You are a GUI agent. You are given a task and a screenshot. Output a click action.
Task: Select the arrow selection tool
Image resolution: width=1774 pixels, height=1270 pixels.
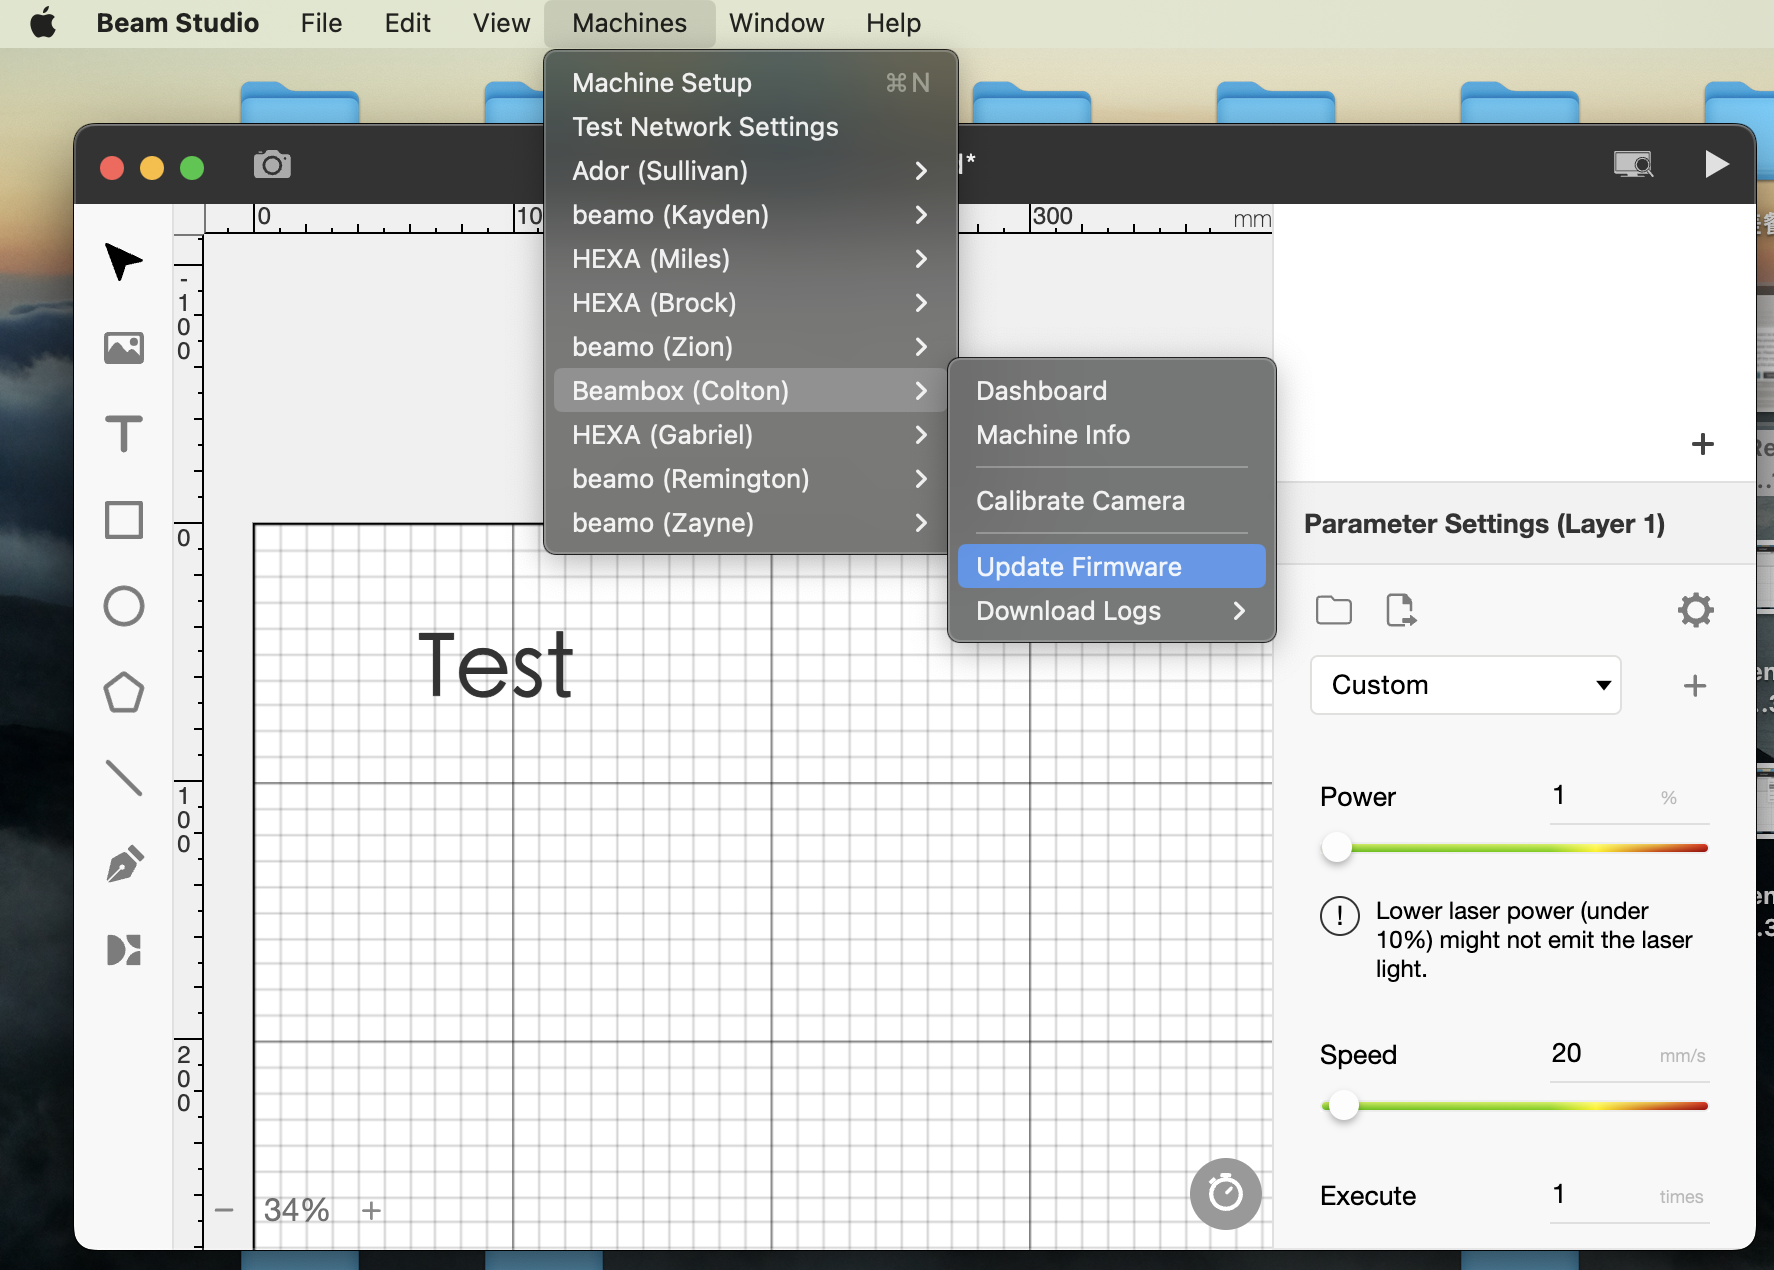pyautogui.click(x=123, y=262)
